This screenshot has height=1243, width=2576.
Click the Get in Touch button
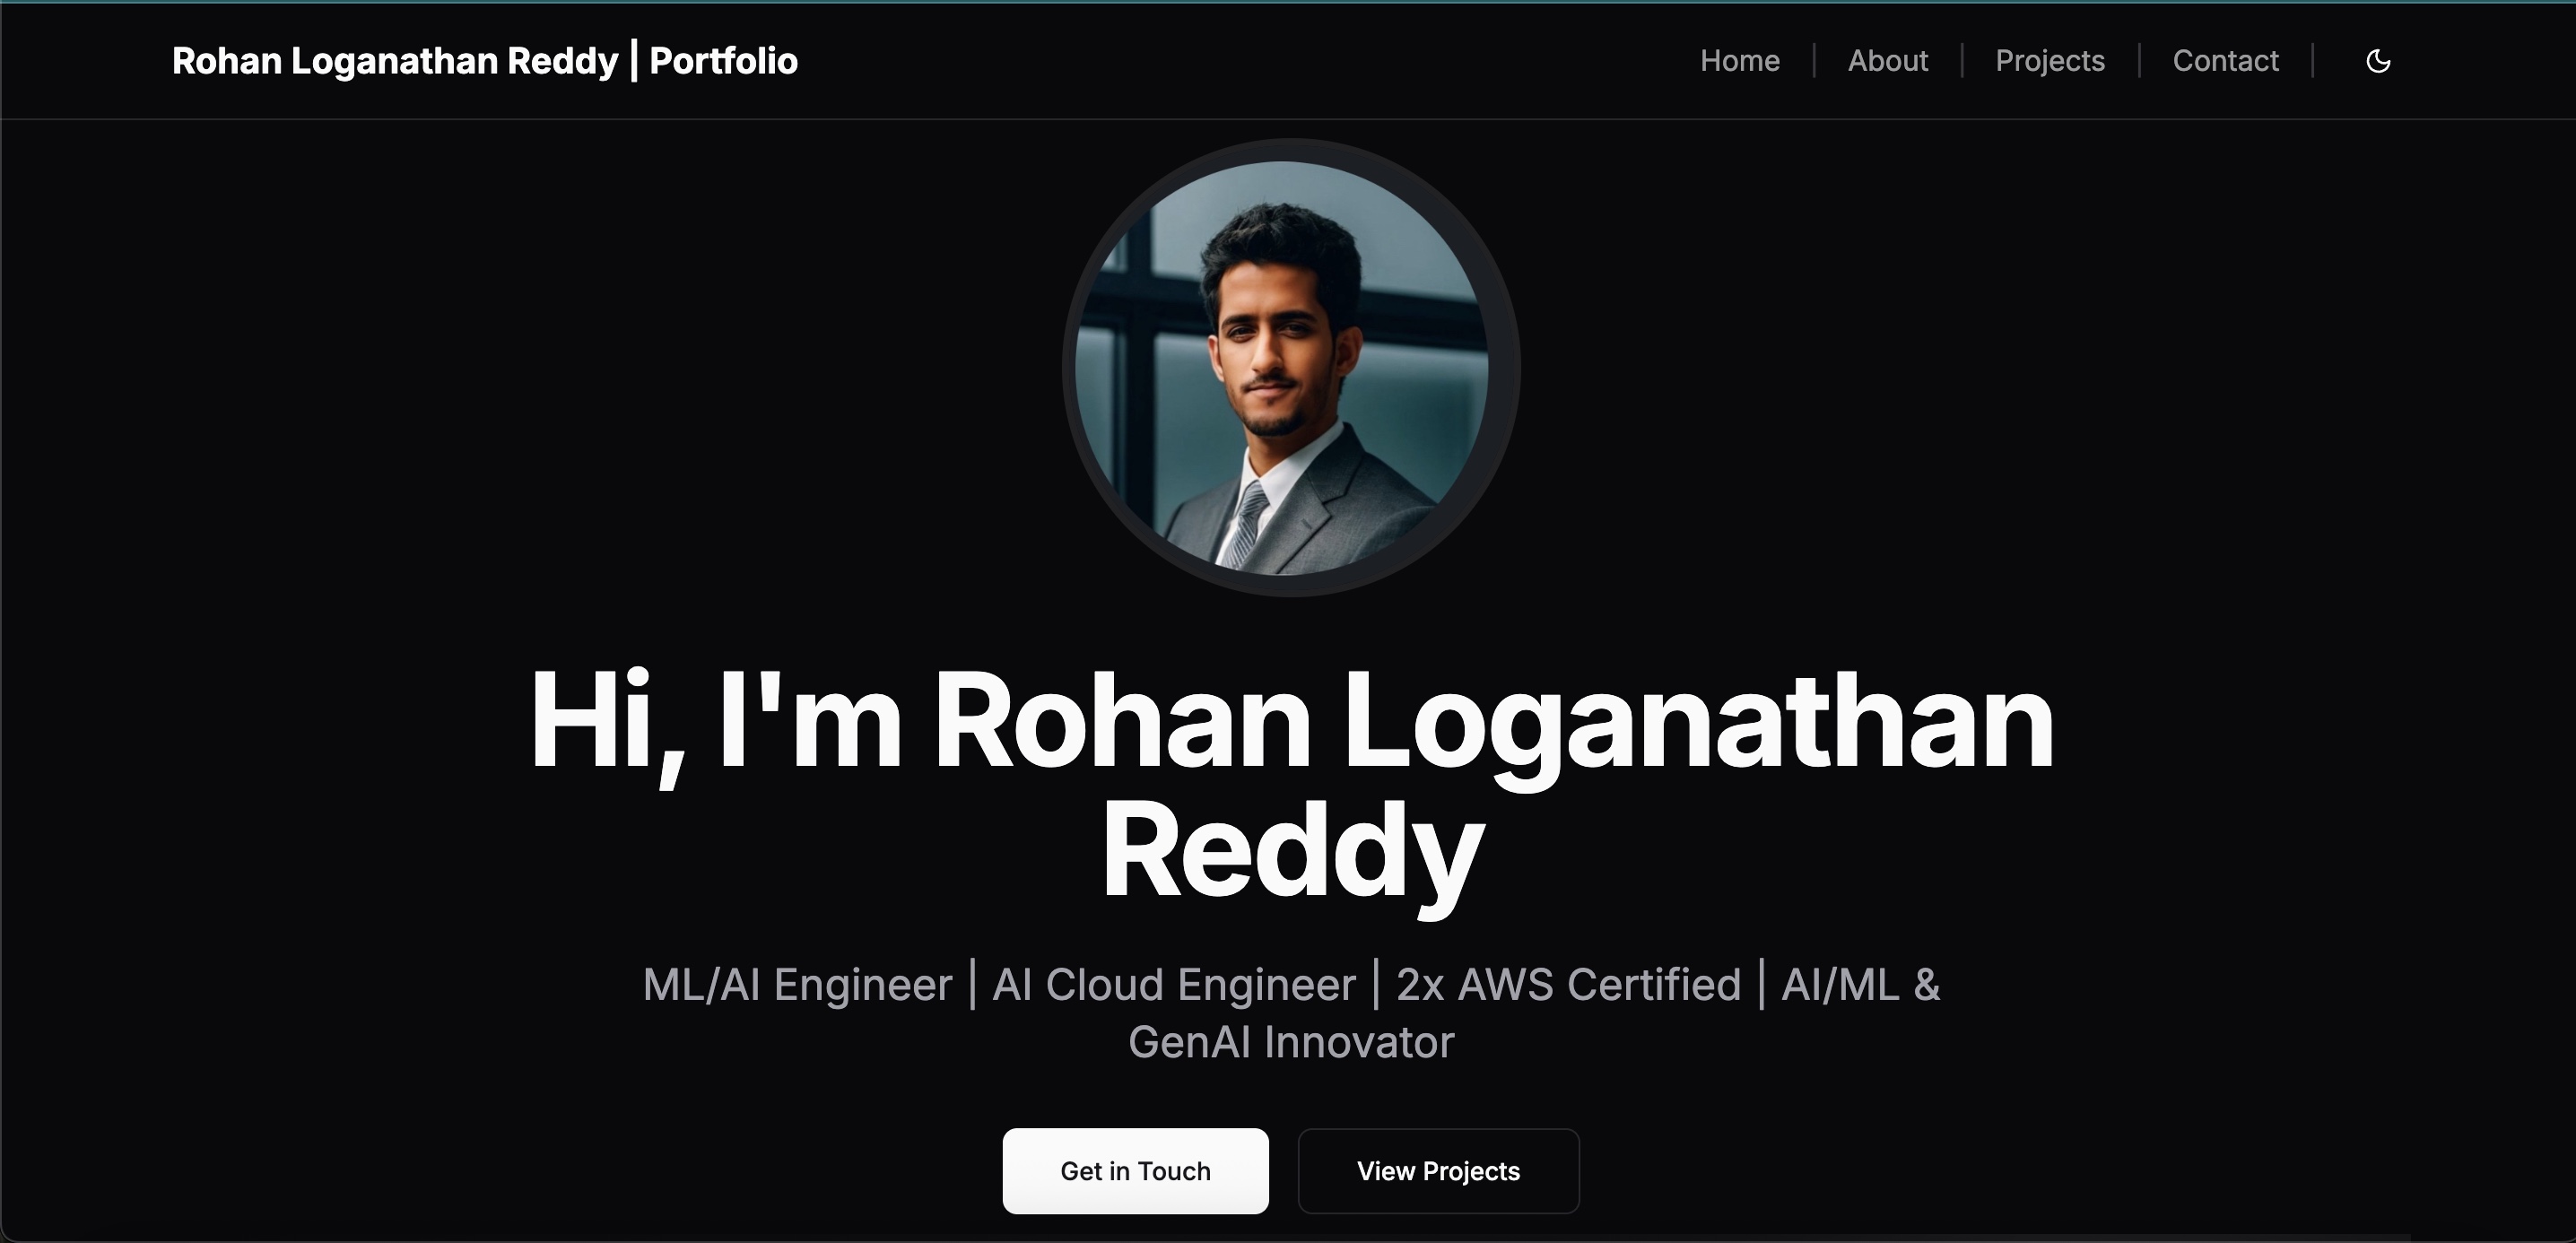[1135, 1170]
